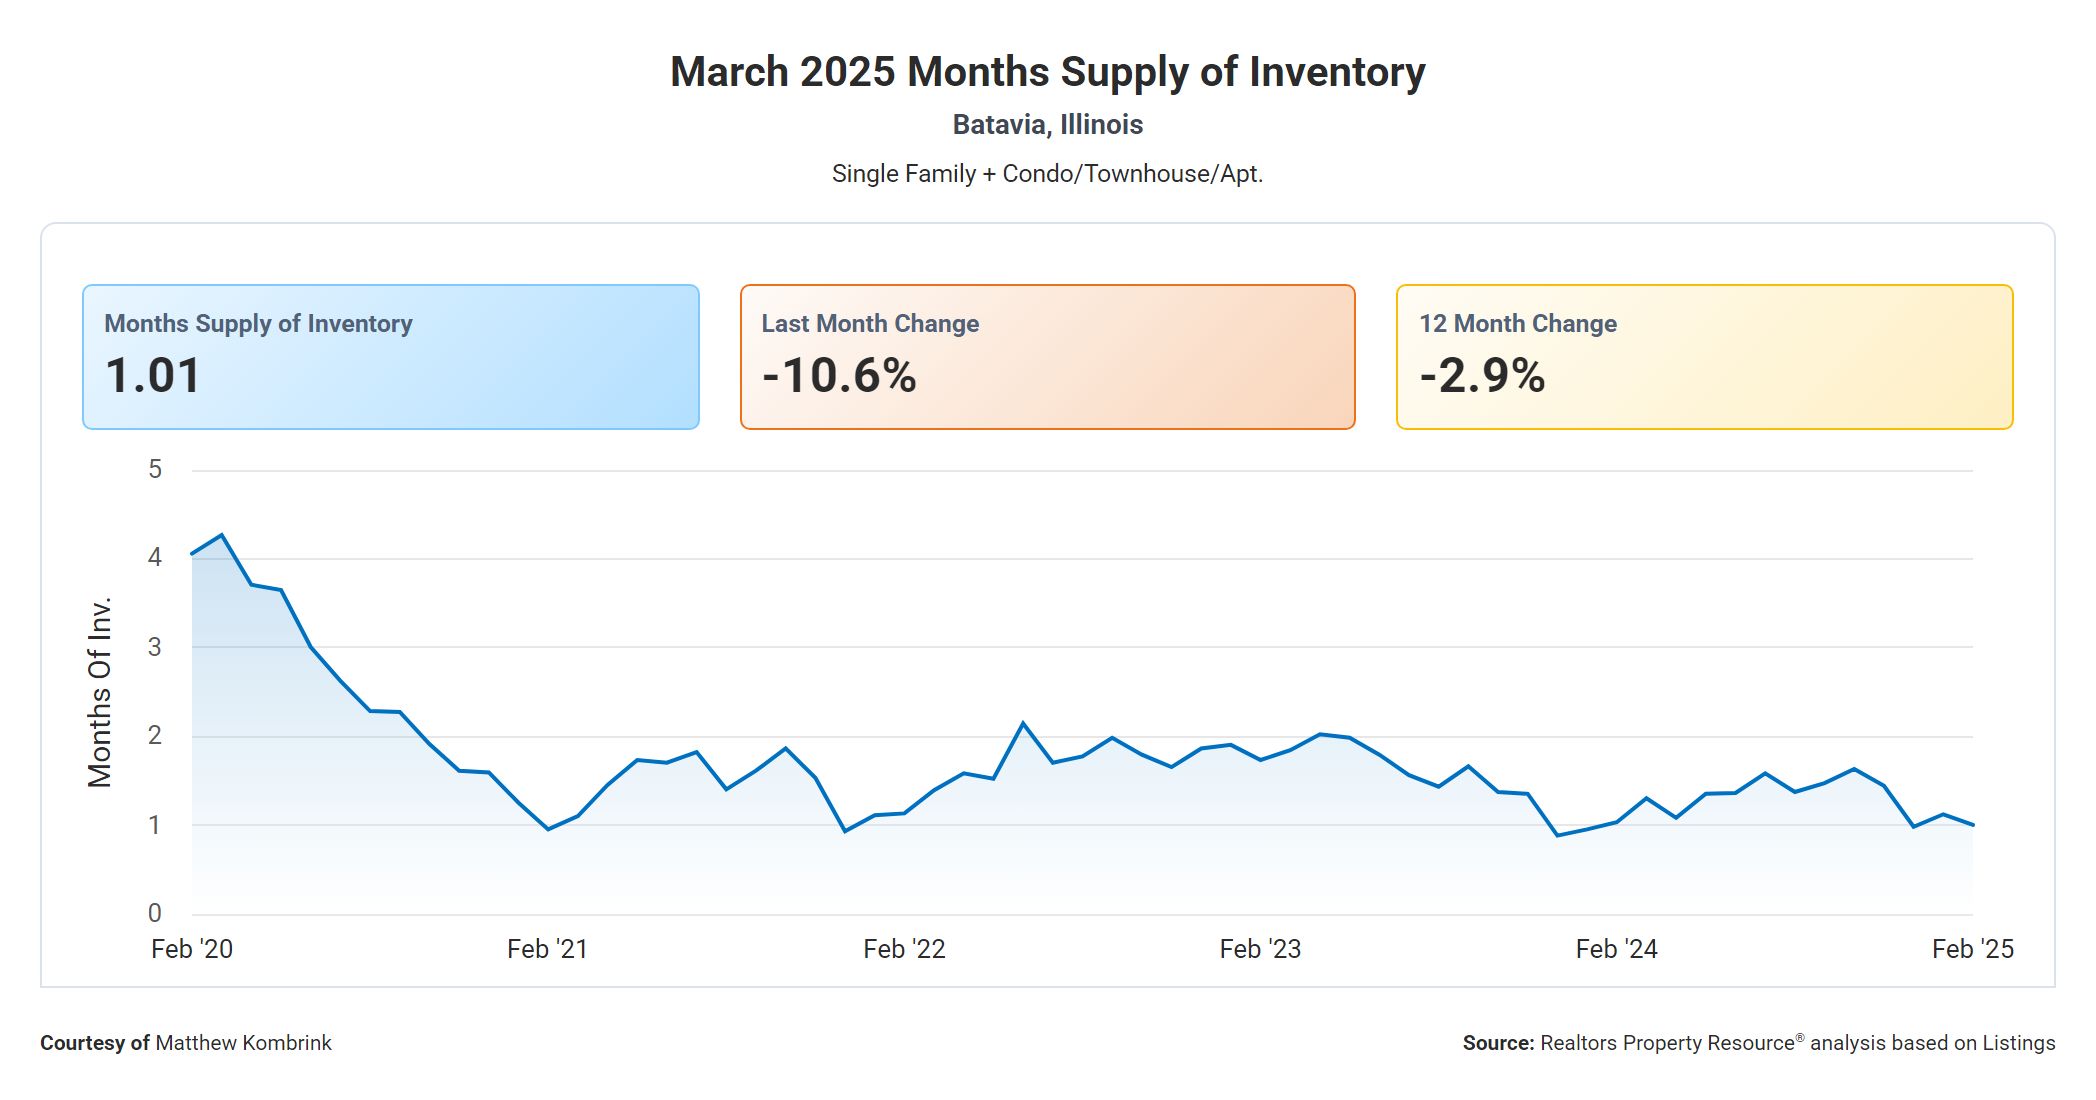Click the -10.6% change figure

click(x=839, y=376)
